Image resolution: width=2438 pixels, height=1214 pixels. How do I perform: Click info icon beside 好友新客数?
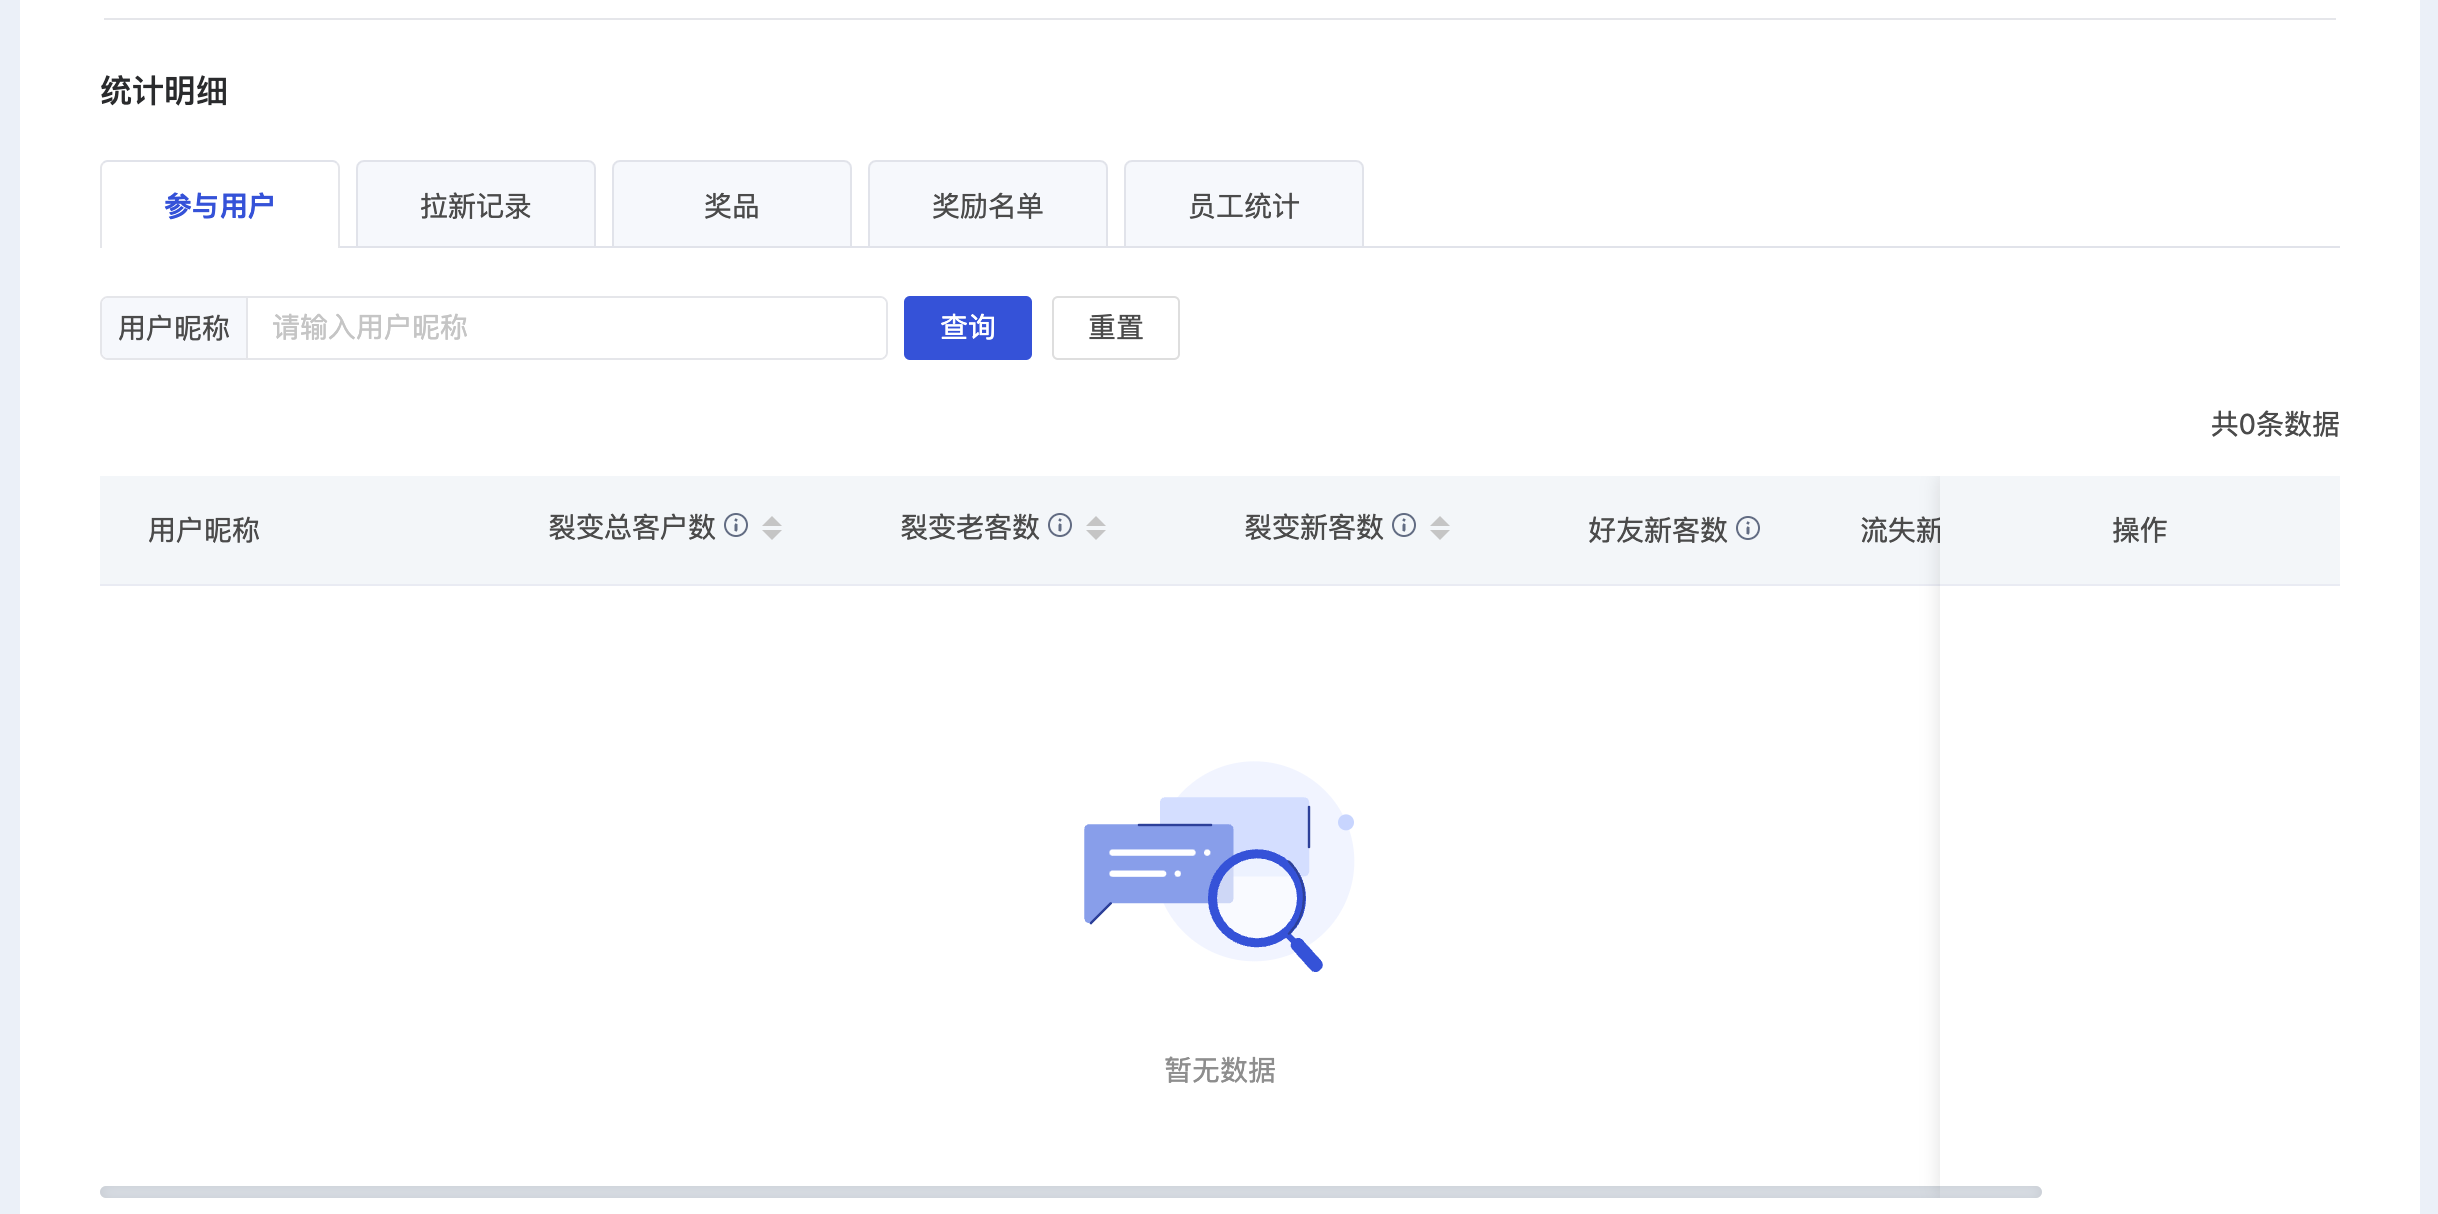[1748, 528]
